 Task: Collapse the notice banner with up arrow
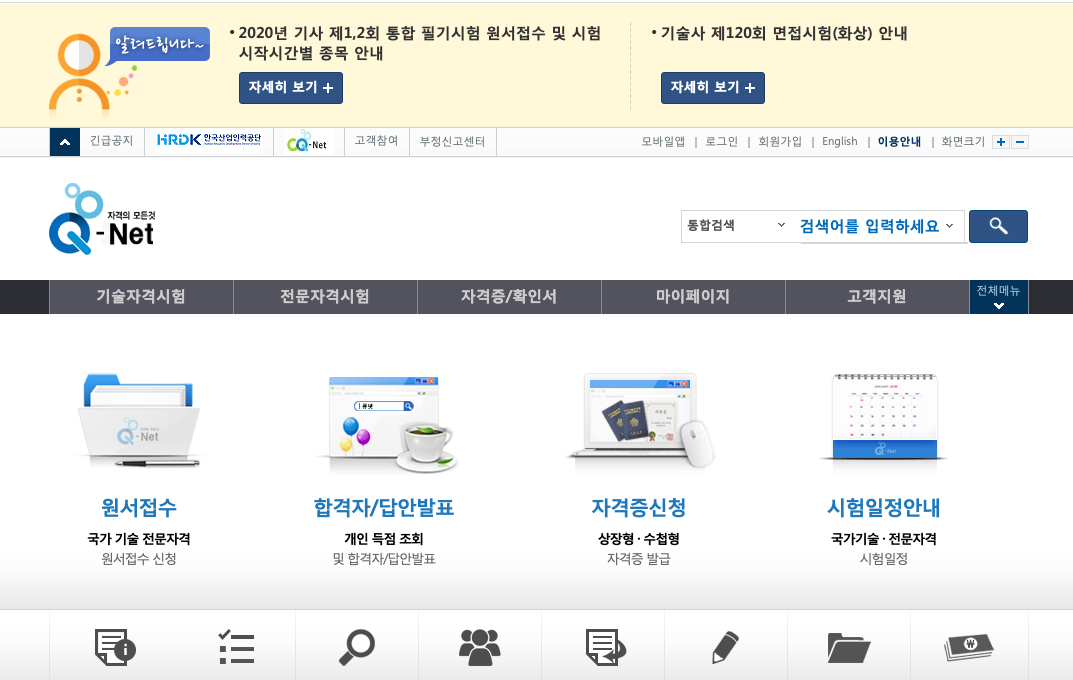point(65,142)
